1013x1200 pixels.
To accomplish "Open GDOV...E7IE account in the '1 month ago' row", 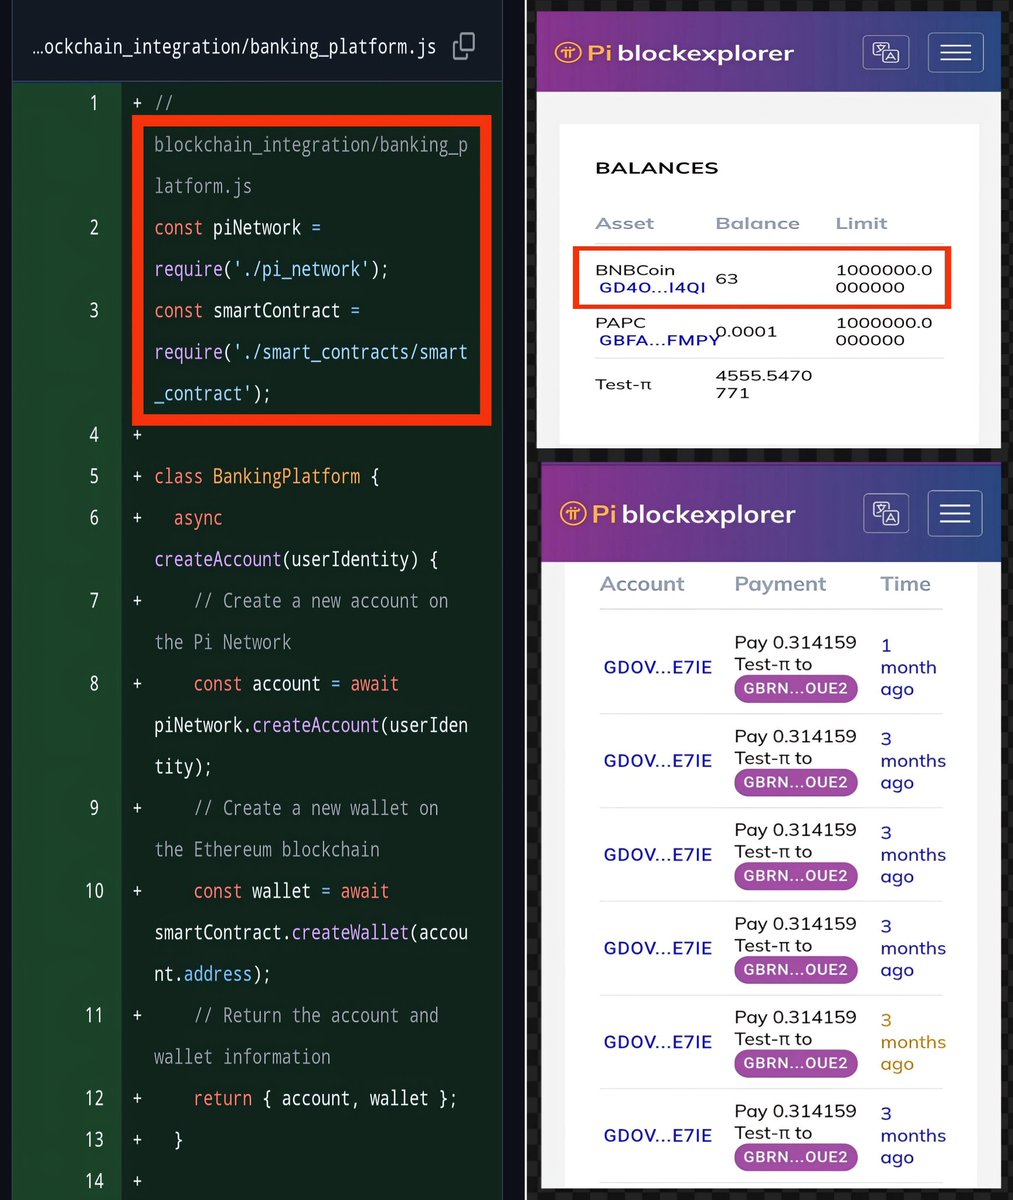I will click(x=658, y=667).
